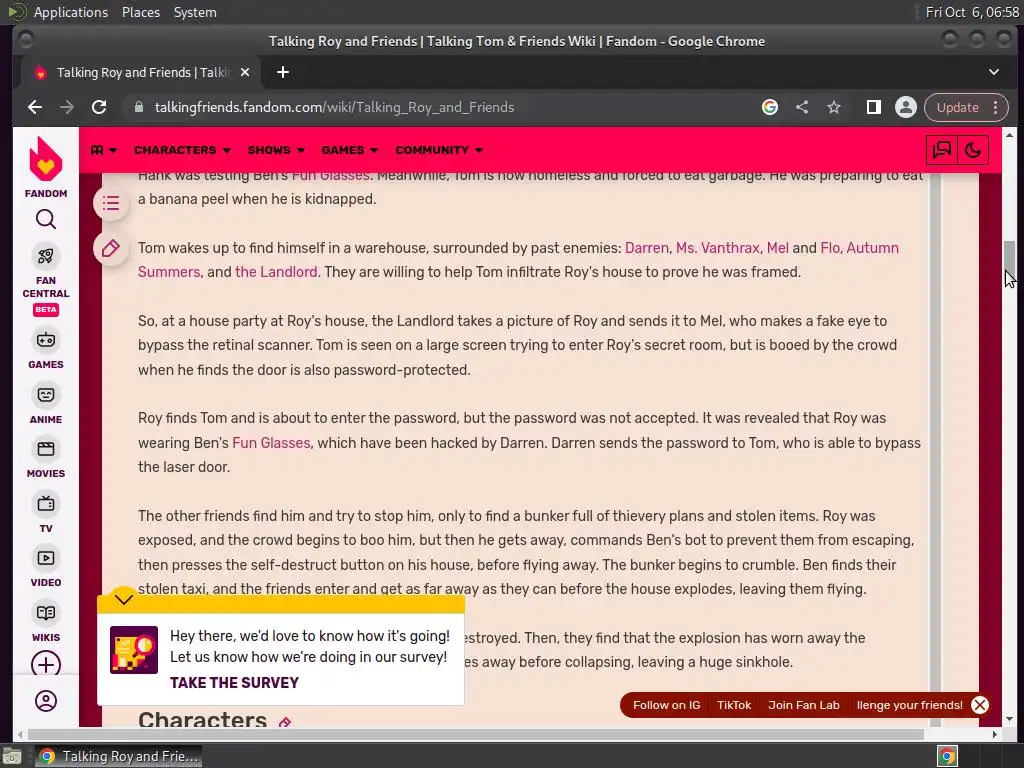Open the Places menu

[140, 12]
